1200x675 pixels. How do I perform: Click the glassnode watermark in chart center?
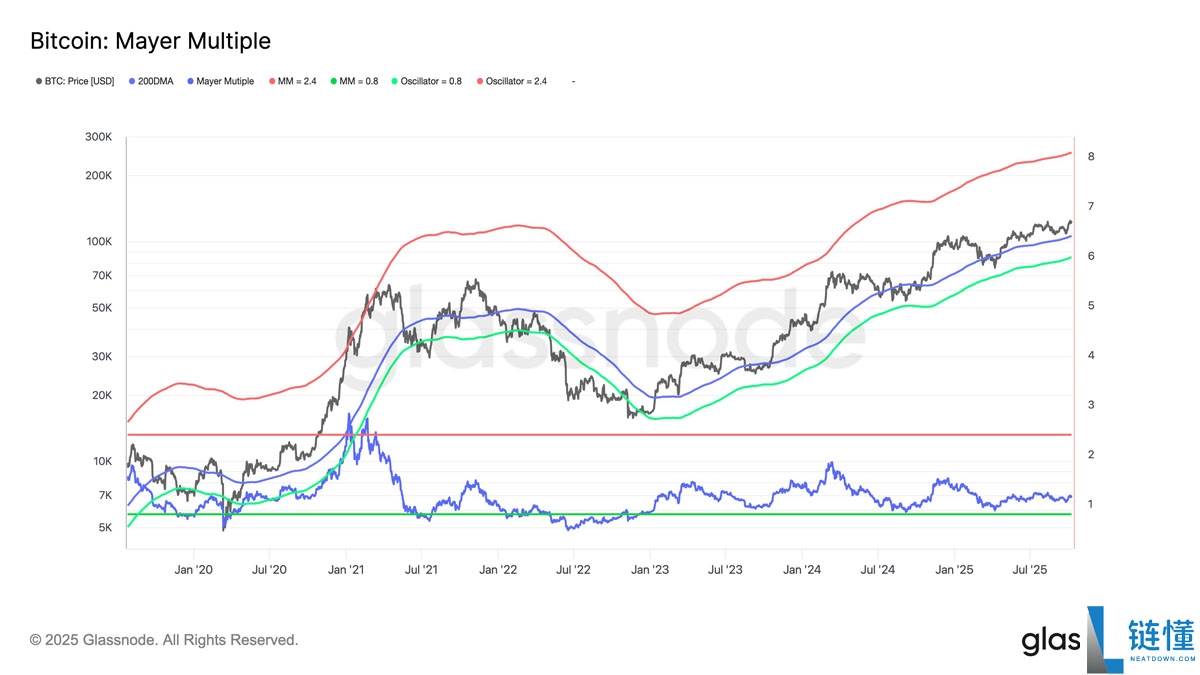[599, 330]
